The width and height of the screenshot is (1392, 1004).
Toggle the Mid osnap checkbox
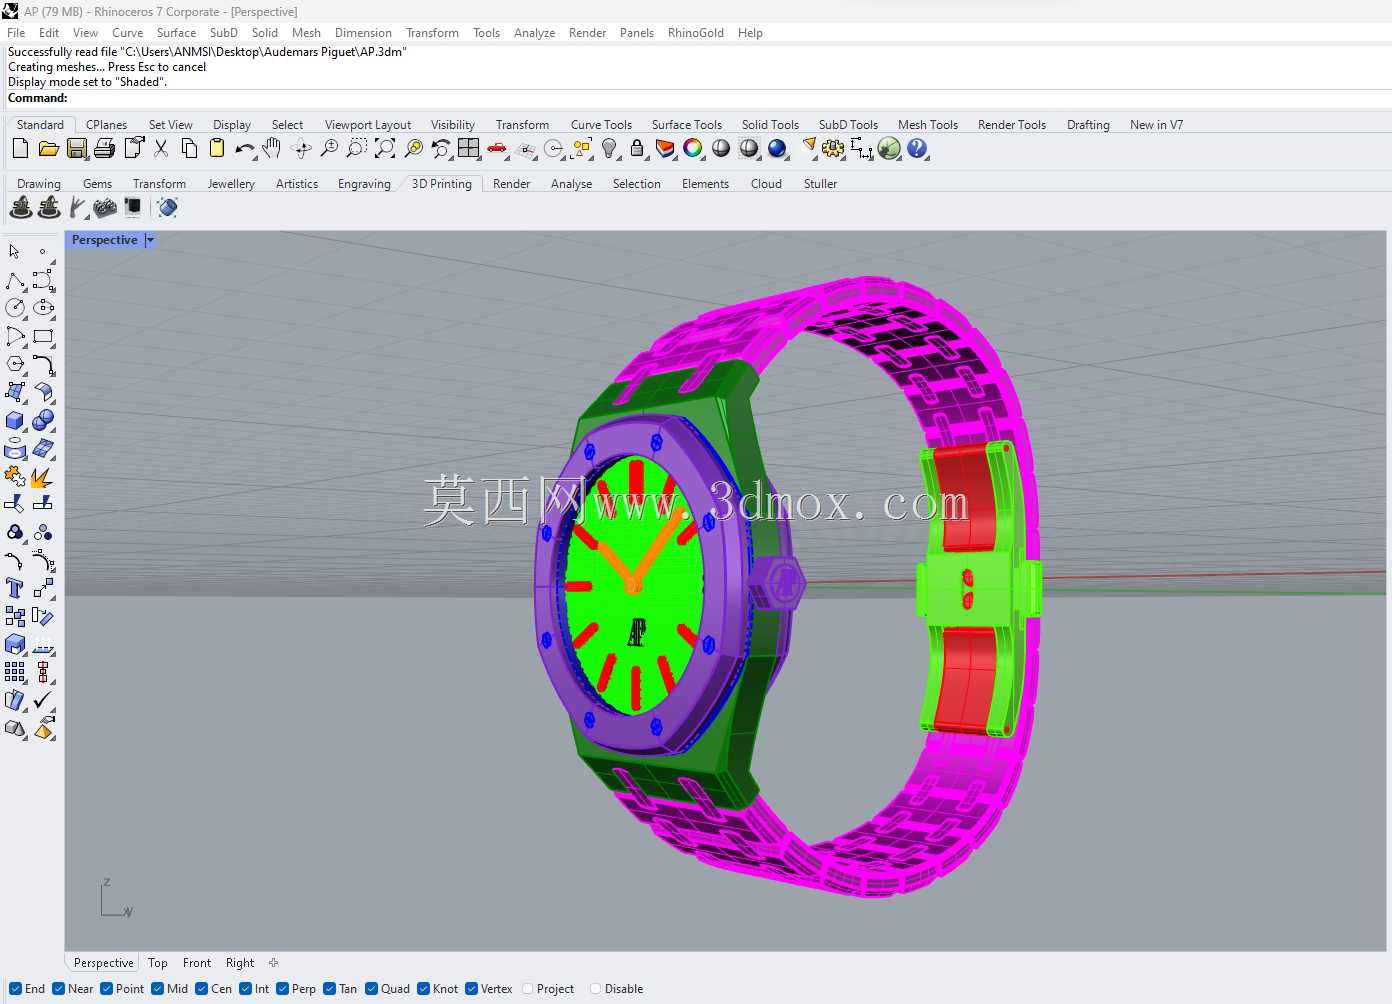tap(158, 989)
